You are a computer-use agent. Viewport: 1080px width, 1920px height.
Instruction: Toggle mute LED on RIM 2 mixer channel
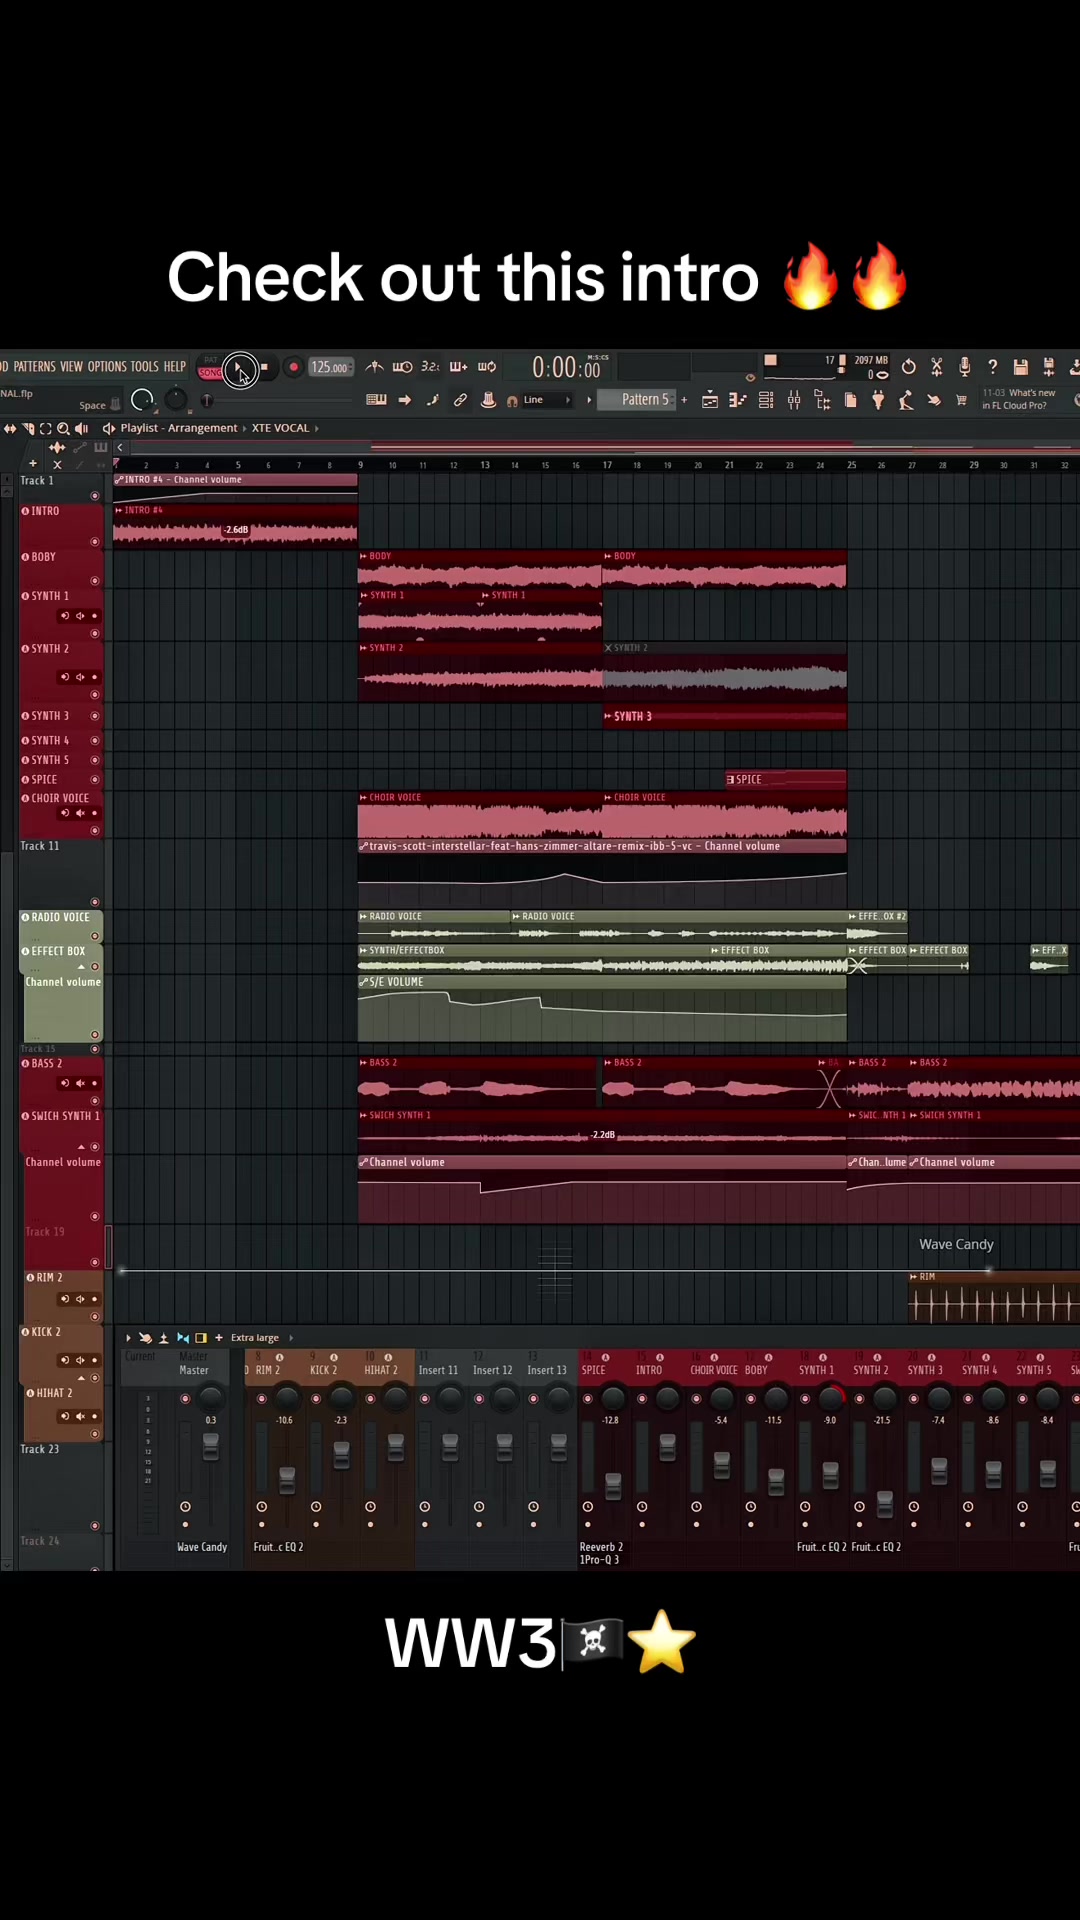262,1399
